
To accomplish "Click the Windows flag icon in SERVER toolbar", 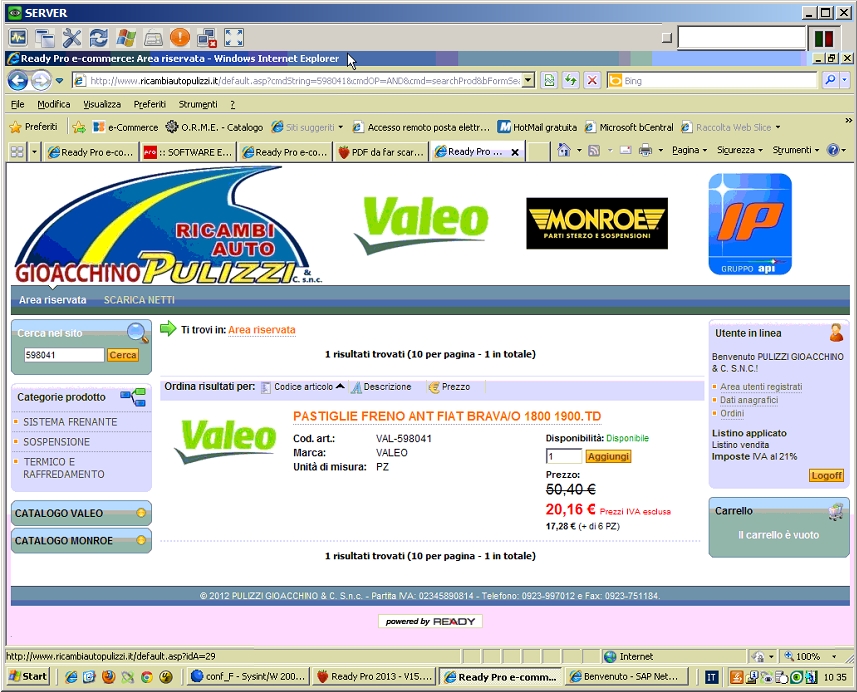I will [x=126, y=38].
